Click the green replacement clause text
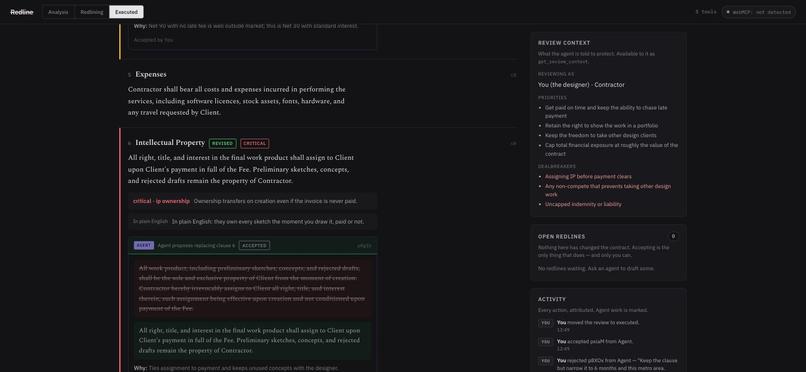Image resolution: width=806 pixels, height=372 pixels. (x=252, y=340)
